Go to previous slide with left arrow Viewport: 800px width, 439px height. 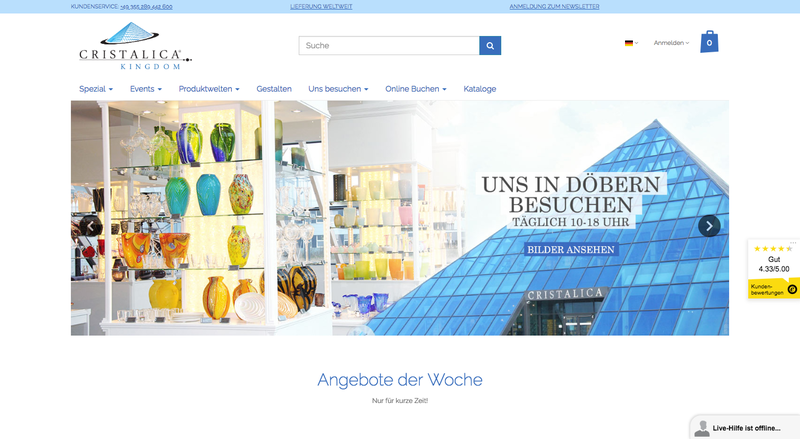coord(91,226)
